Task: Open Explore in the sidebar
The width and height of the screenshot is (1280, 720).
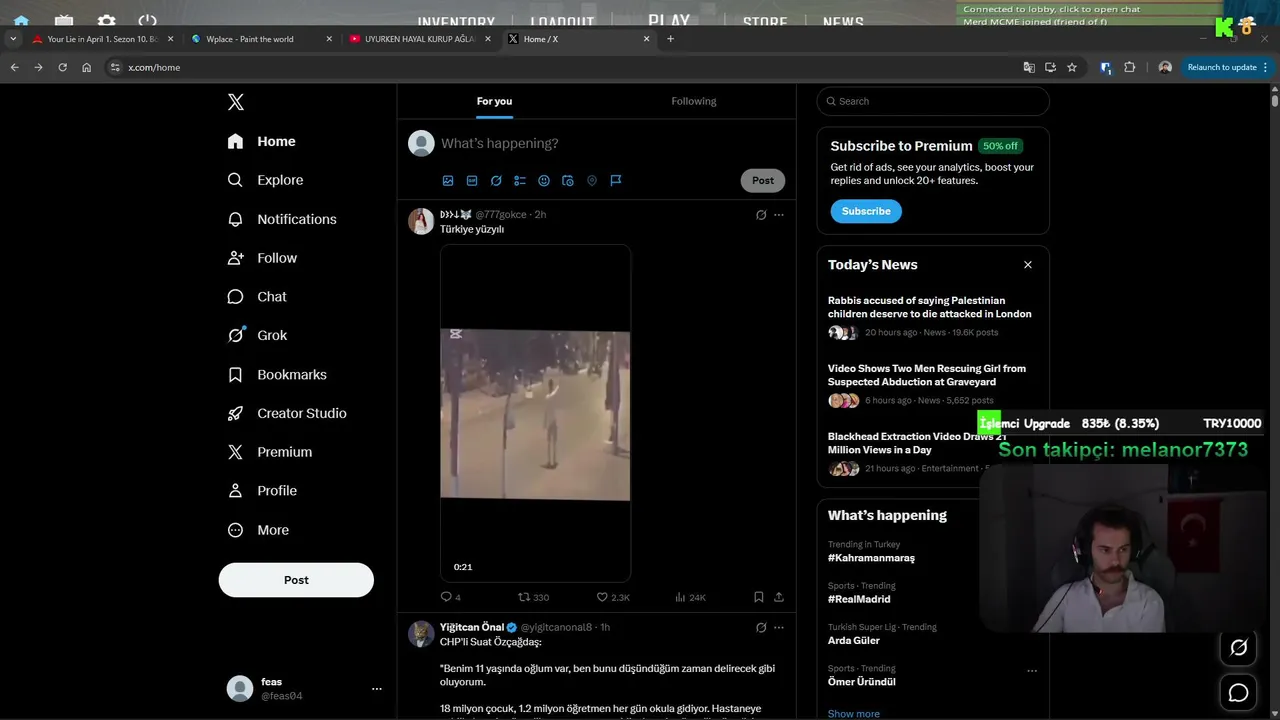Action: [265, 180]
